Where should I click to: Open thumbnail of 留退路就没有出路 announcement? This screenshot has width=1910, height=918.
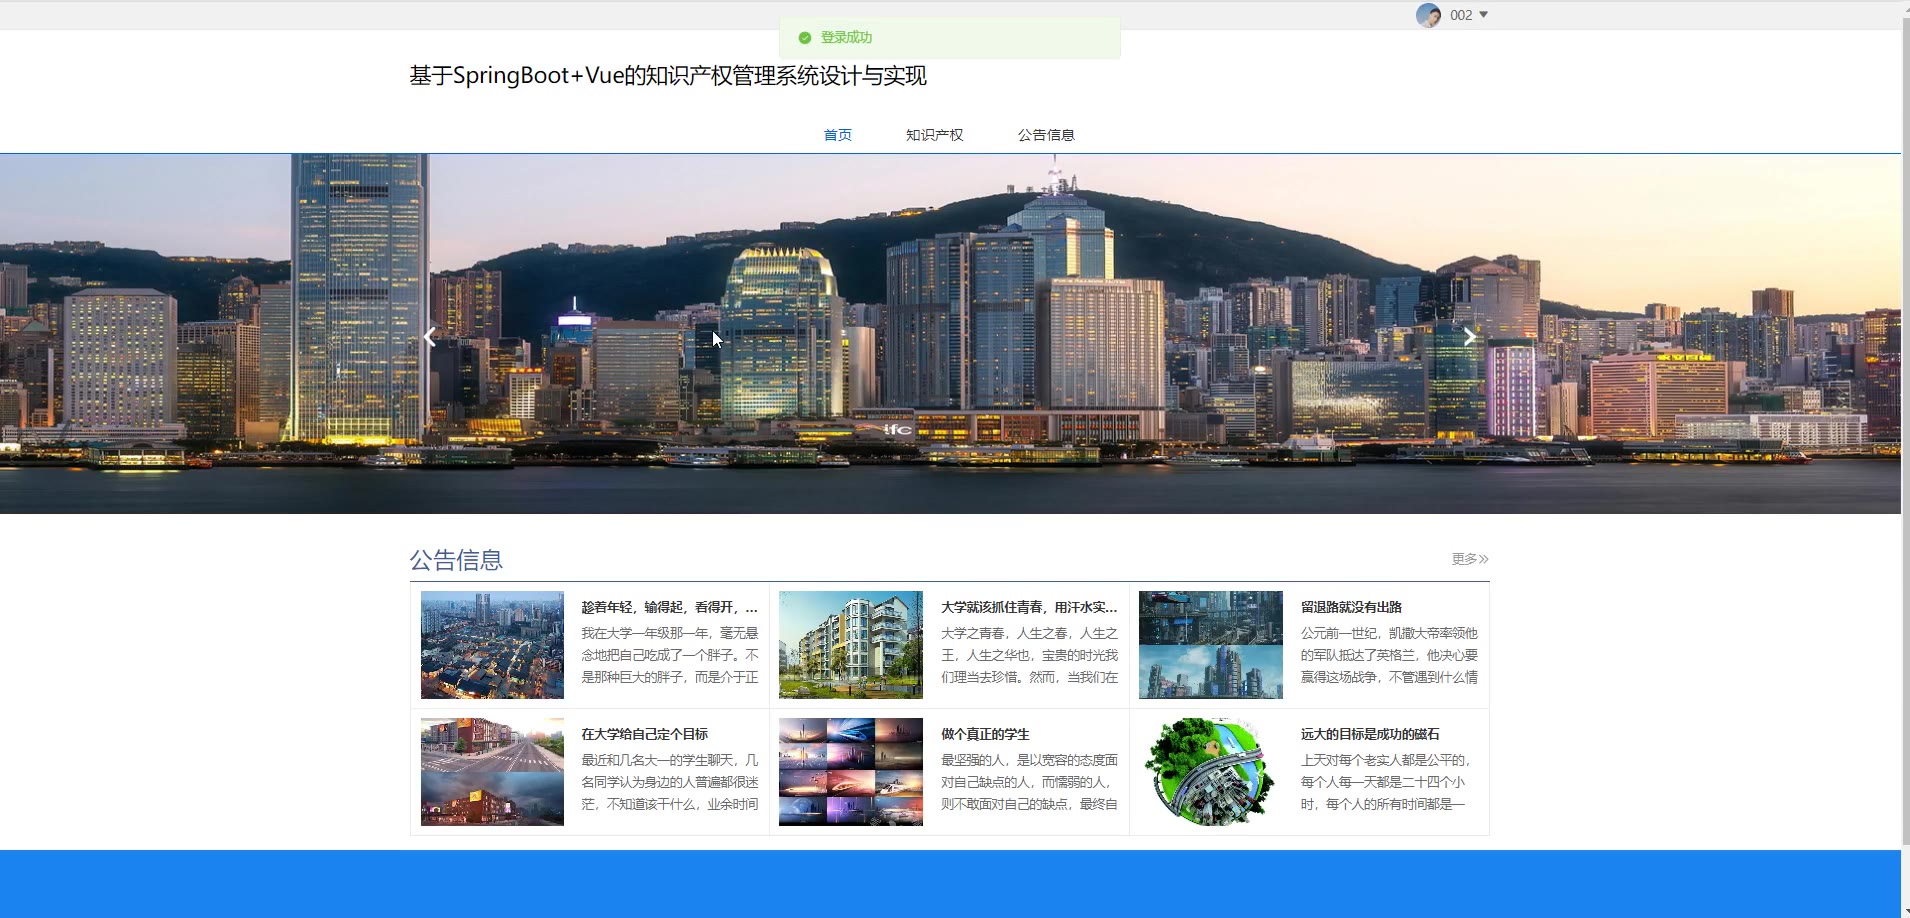tap(1211, 645)
